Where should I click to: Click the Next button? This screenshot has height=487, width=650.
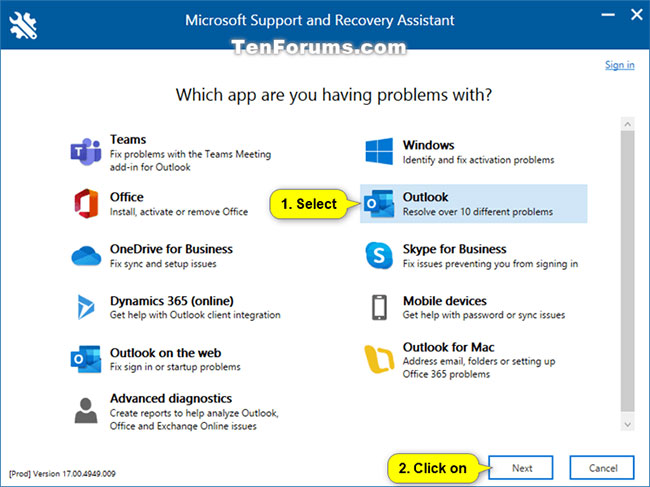(x=521, y=468)
